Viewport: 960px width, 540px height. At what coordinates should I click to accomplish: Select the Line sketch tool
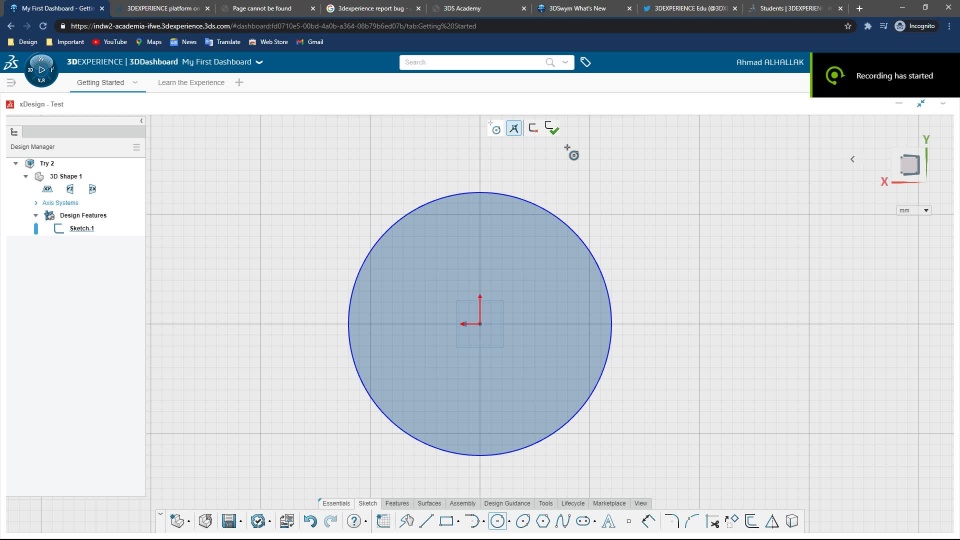pos(426,521)
